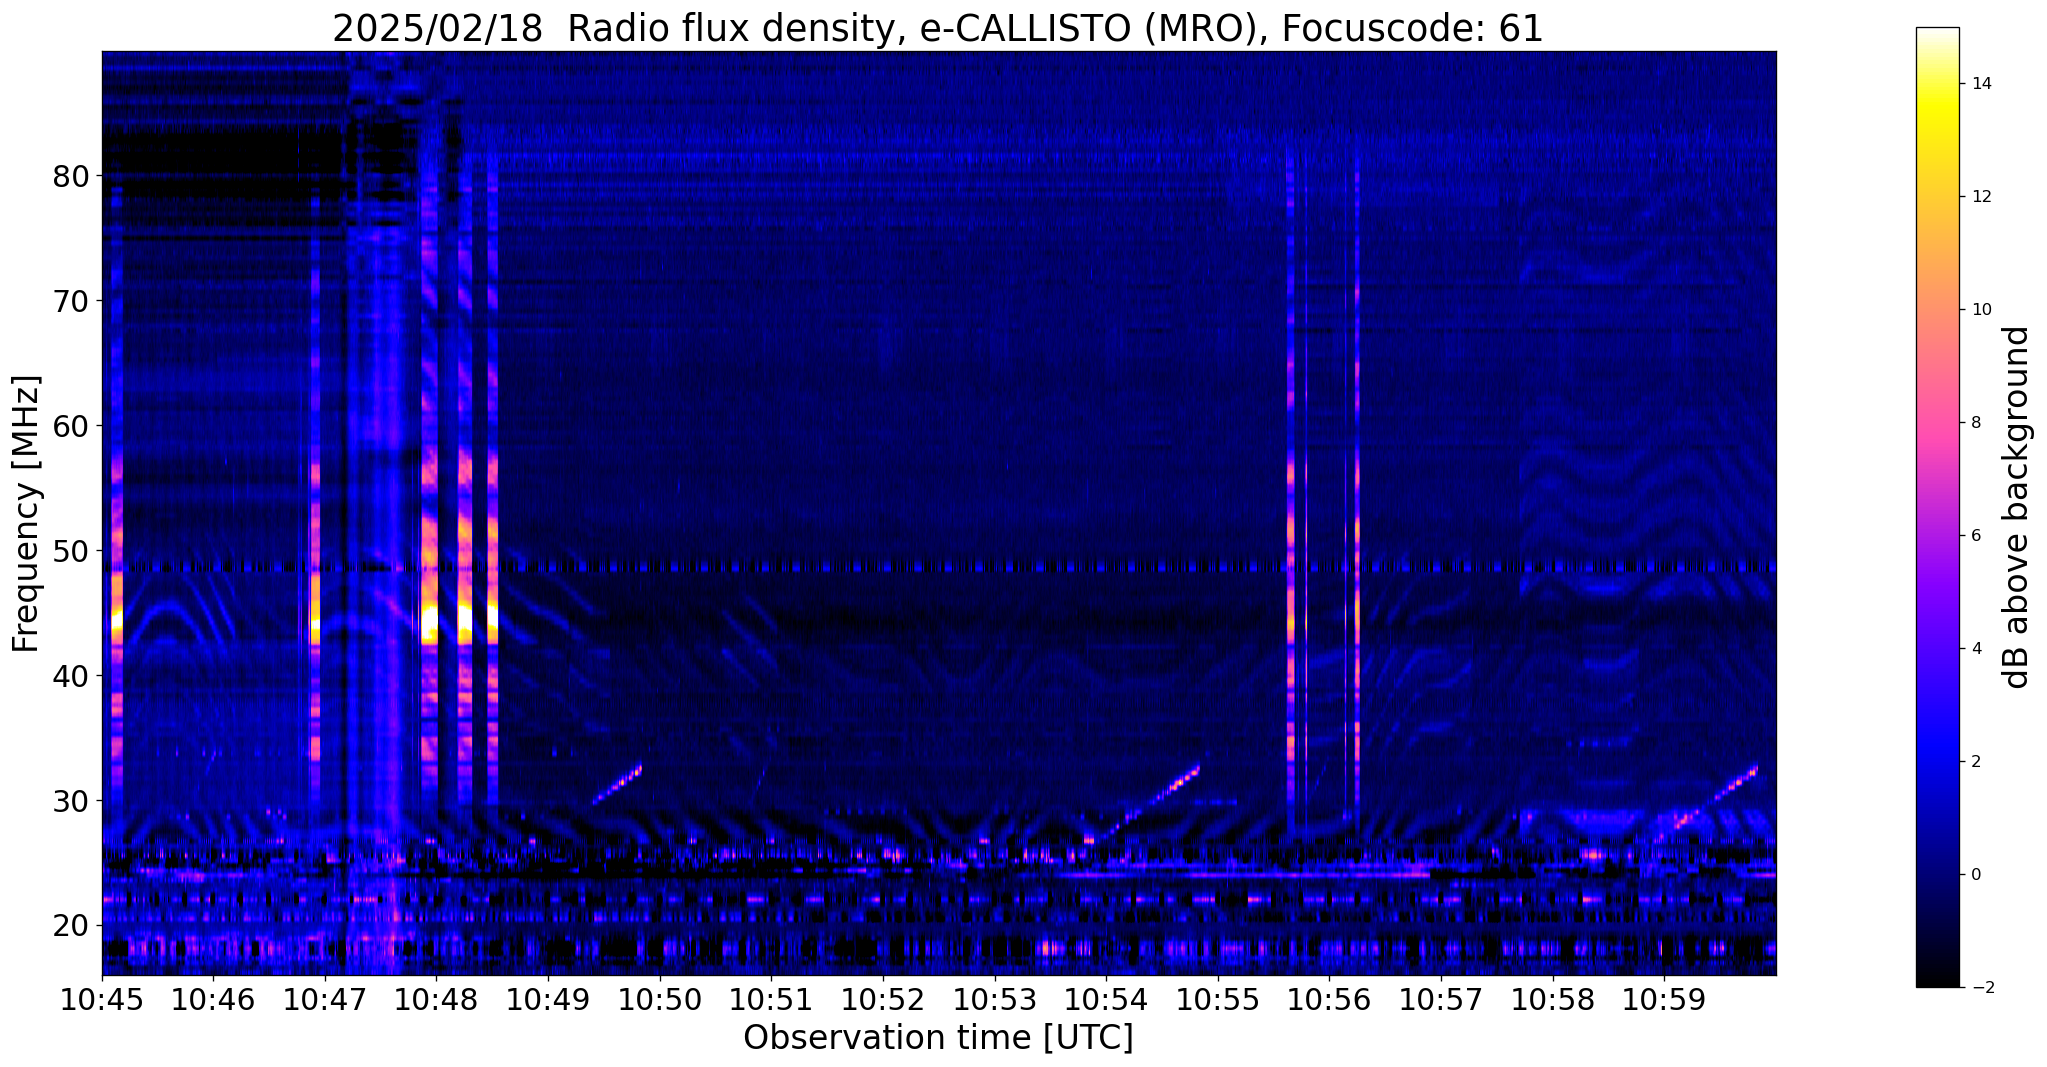Click the vertical burst at 10:55:40 near 50 MHz
Image resolution: width=2047 pixels, height=1067 pixels.
coord(1290,551)
